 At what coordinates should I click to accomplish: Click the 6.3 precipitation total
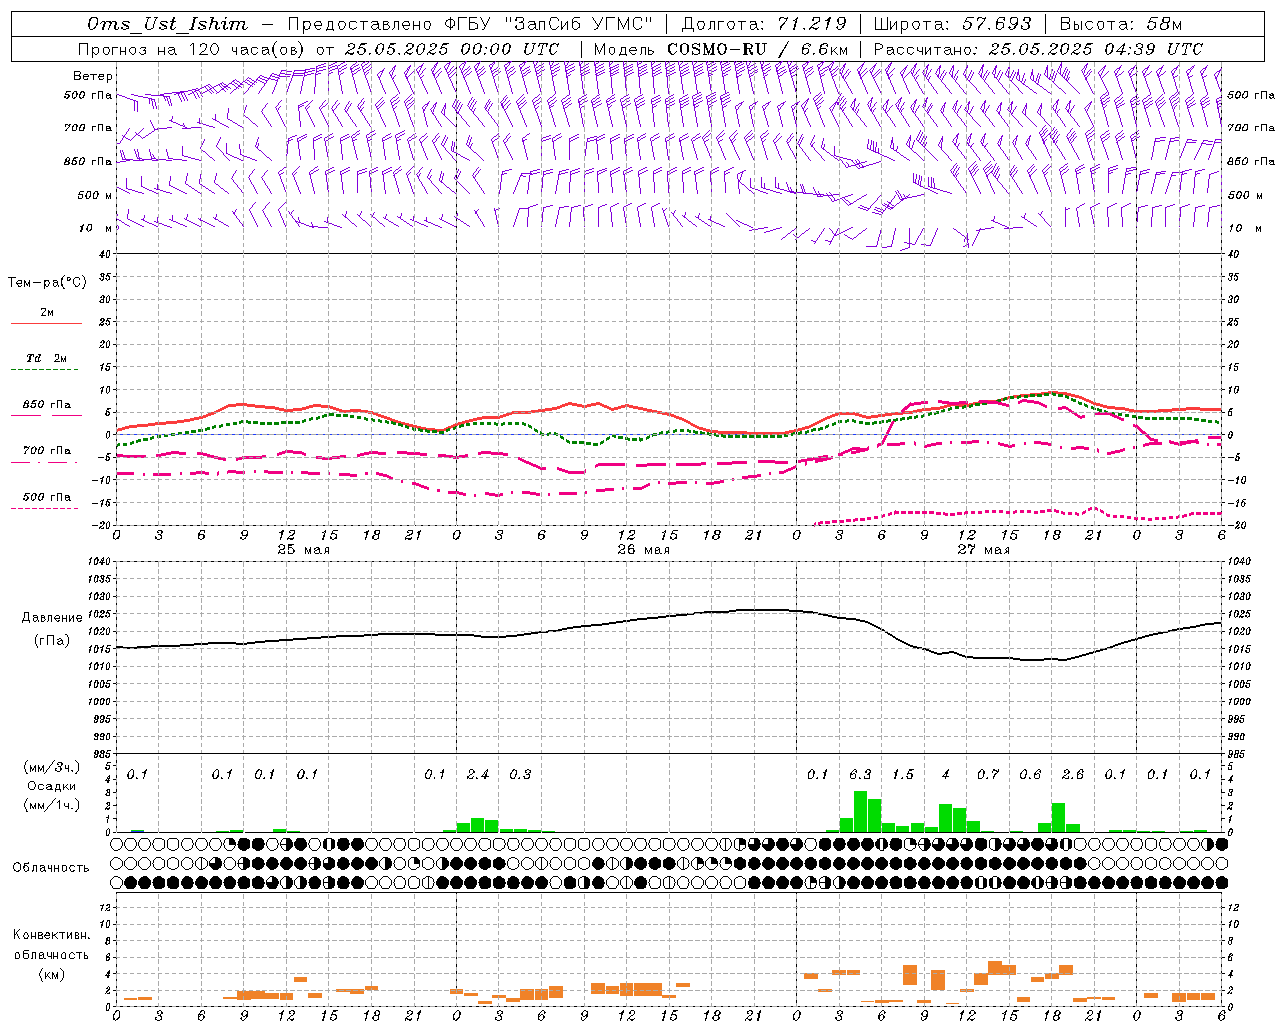[x=860, y=774]
